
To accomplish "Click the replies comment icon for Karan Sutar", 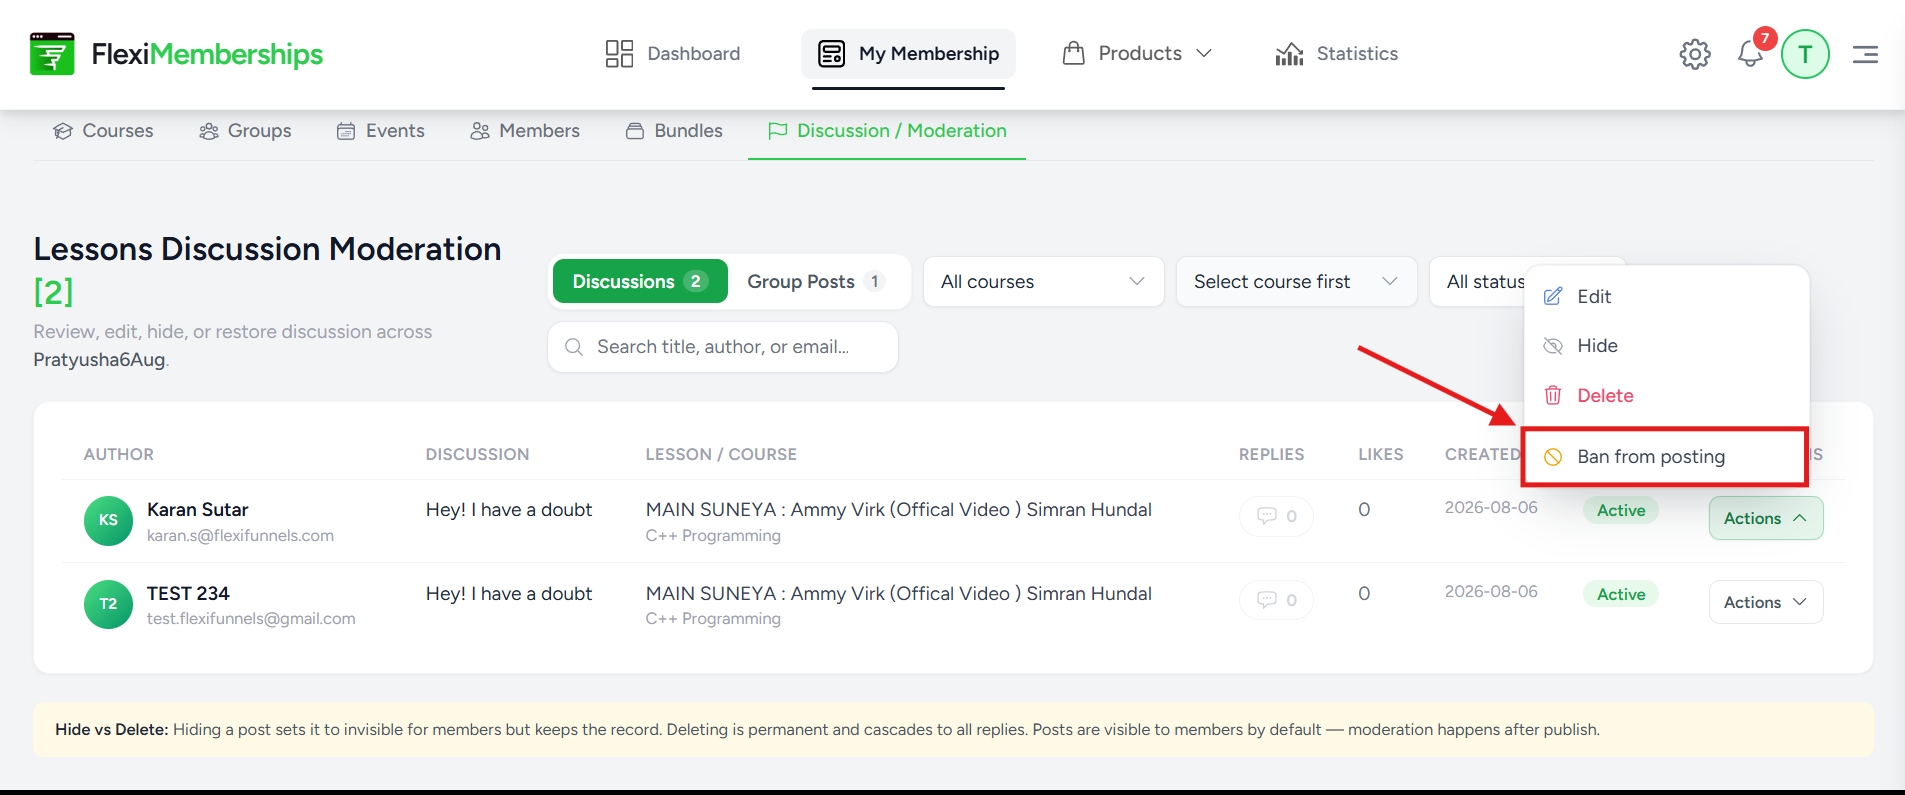I will [1267, 516].
